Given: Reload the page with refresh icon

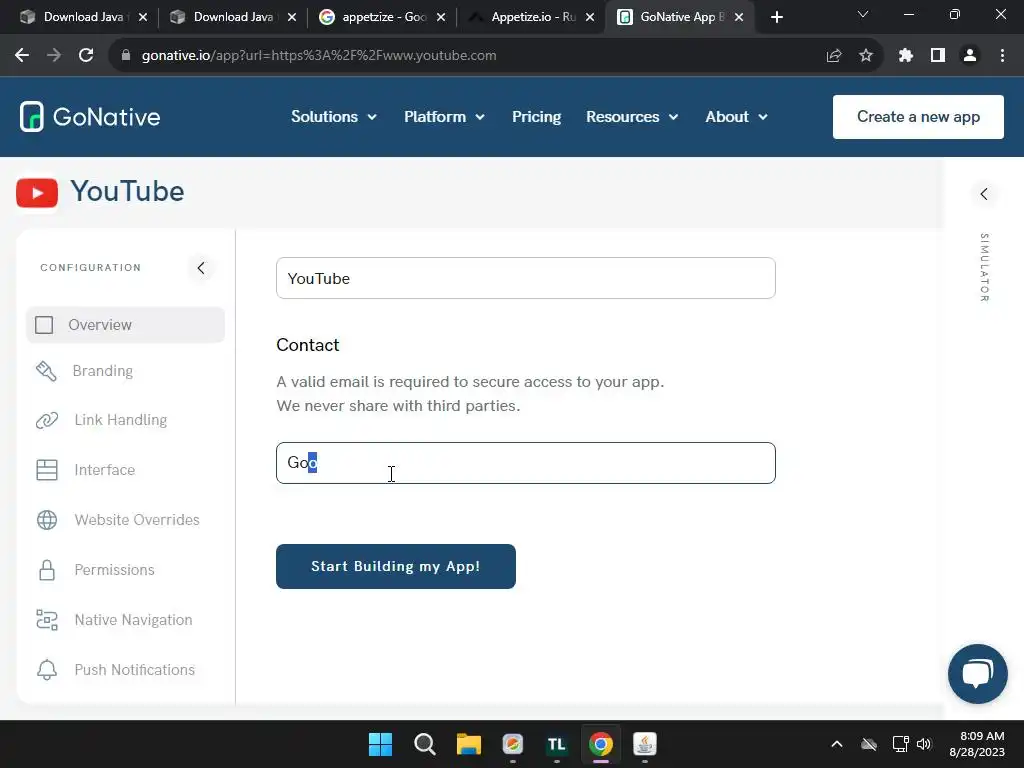Looking at the screenshot, I should (x=86, y=56).
